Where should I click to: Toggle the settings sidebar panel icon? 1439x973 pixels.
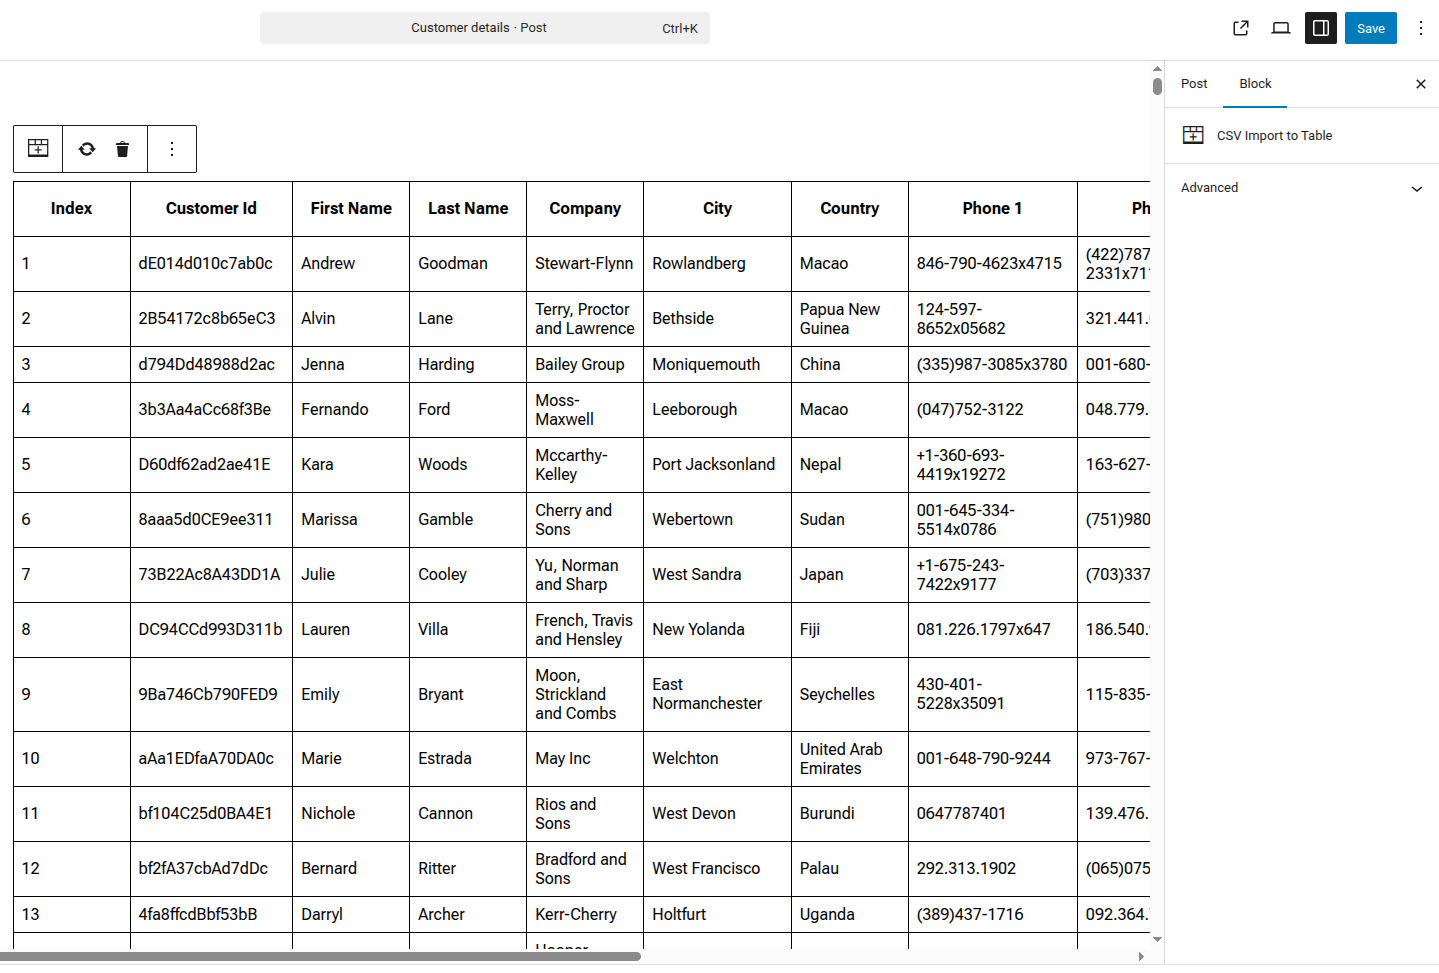[1321, 28]
